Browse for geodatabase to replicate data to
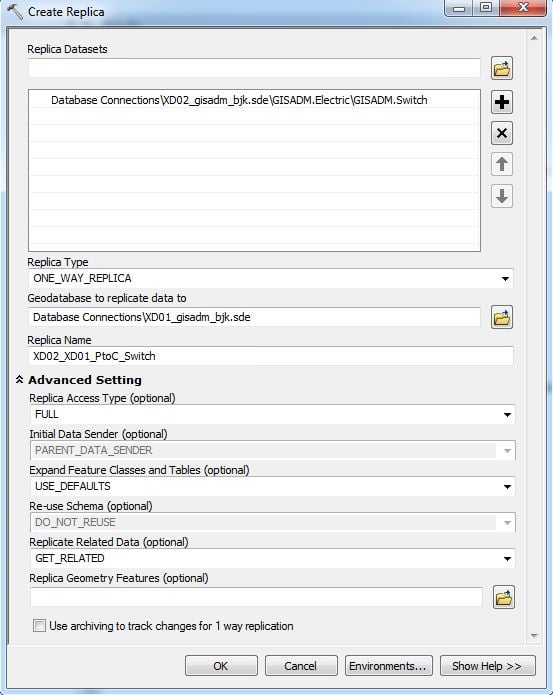Image resolution: width=553 pixels, height=695 pixels. [502, 317]
